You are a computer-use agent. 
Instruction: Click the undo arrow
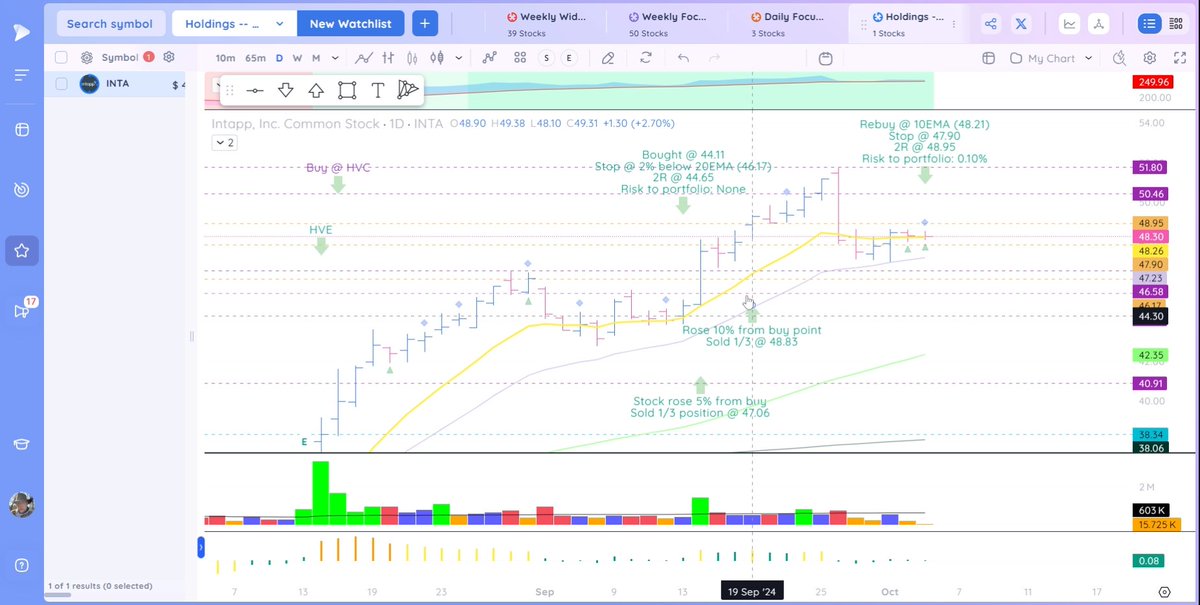pyautogui.click(x=683, y=58)
